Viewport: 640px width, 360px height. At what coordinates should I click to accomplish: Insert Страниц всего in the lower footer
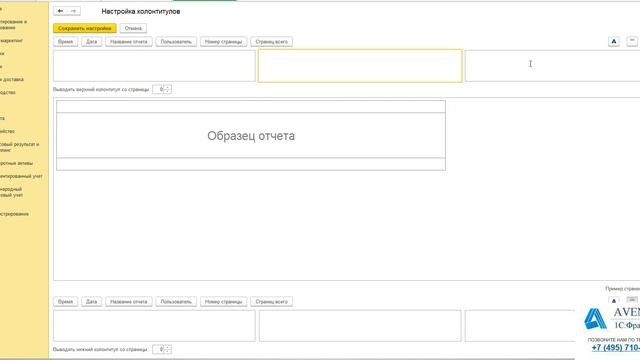pos(271,302)
